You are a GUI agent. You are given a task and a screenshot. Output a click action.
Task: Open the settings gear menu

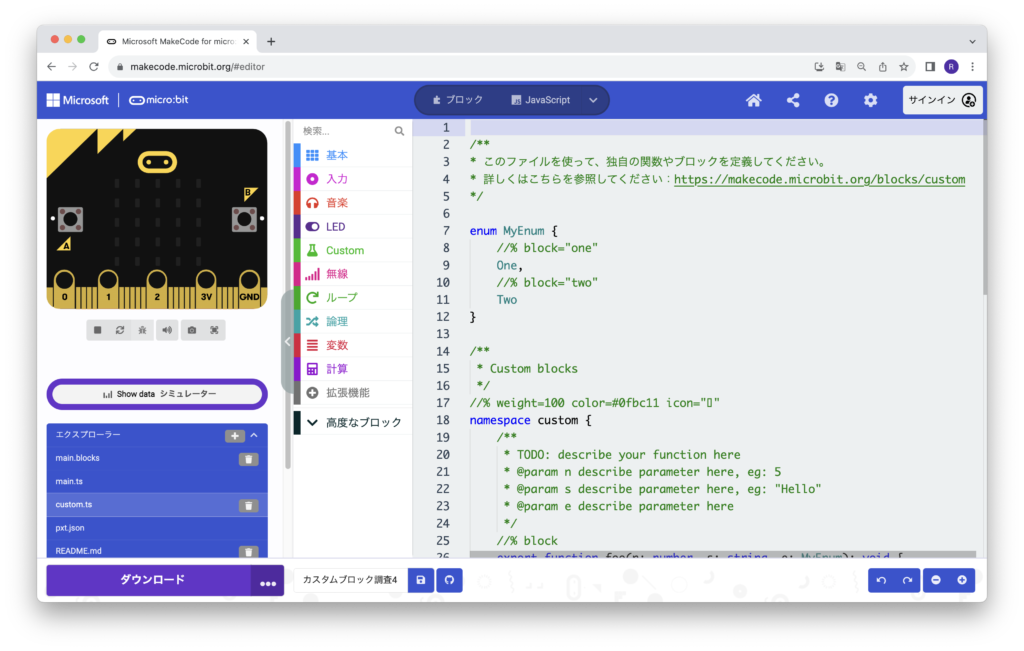click(870, 100)
